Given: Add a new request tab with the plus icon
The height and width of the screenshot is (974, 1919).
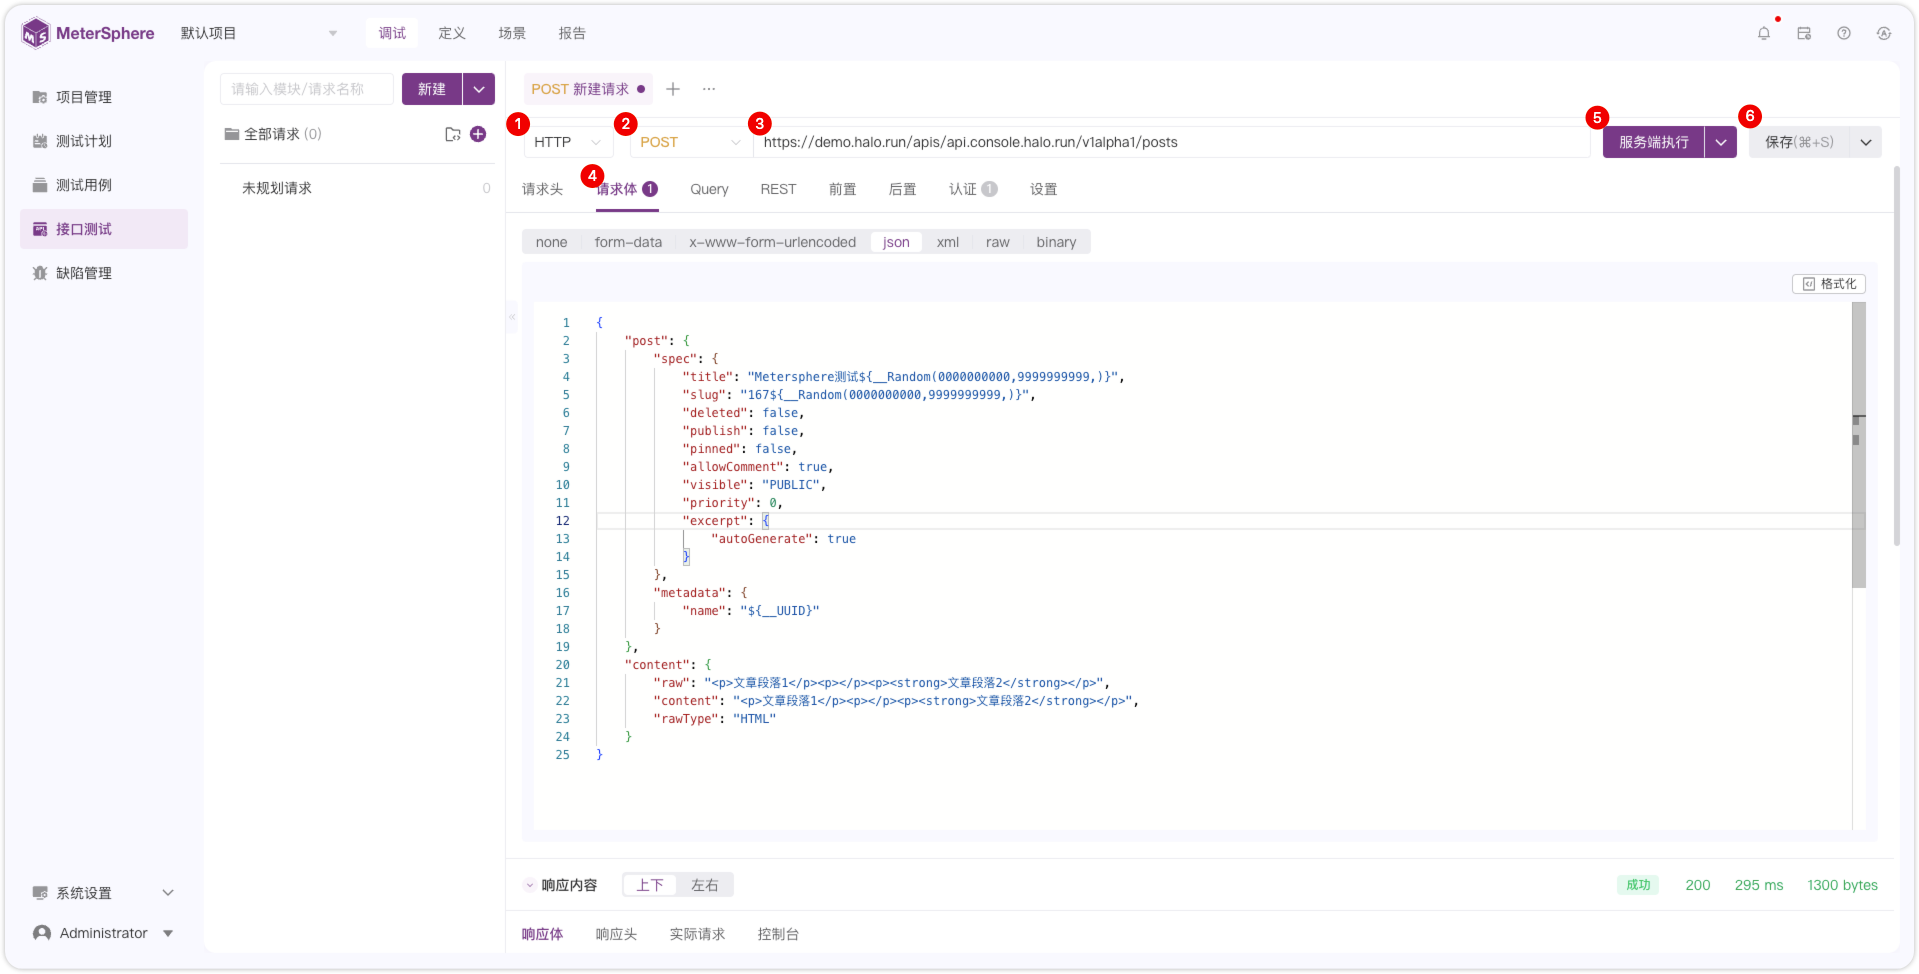Looking at the screenshot, I should pyautogui.click(x=673, y=89).
